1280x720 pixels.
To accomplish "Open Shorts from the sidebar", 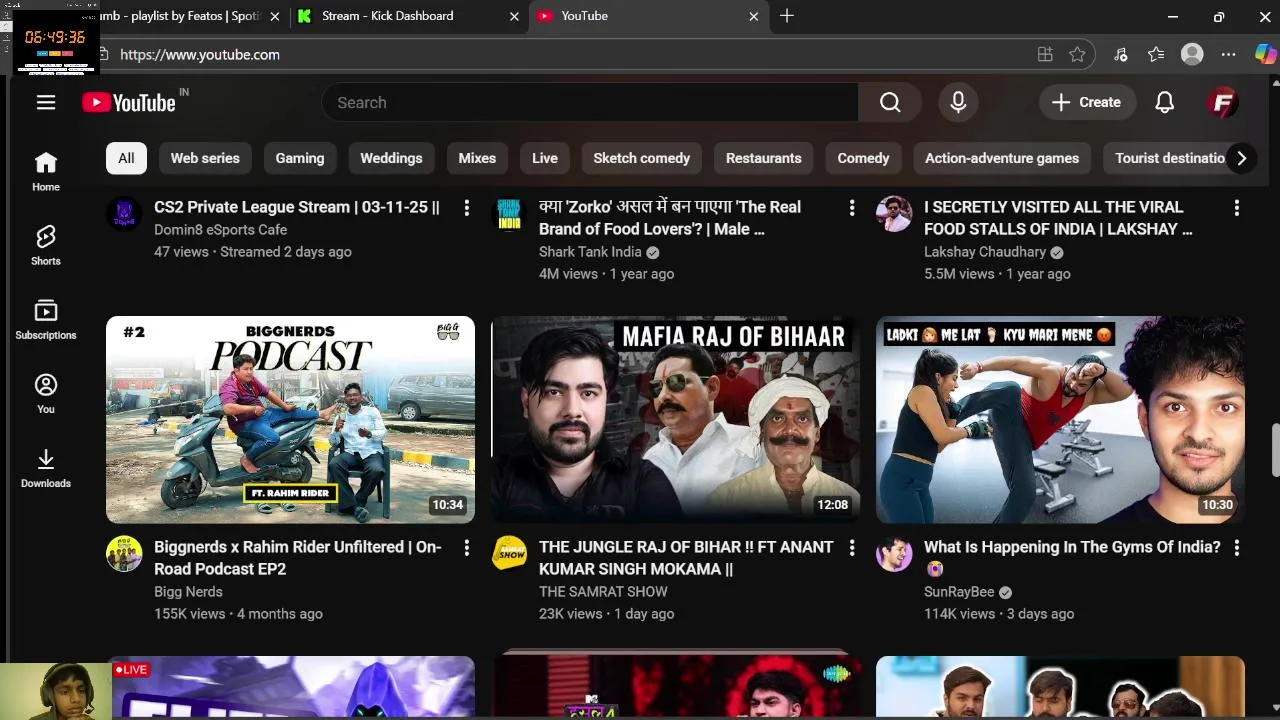I will pyautogui.click(x=46, y=246).
